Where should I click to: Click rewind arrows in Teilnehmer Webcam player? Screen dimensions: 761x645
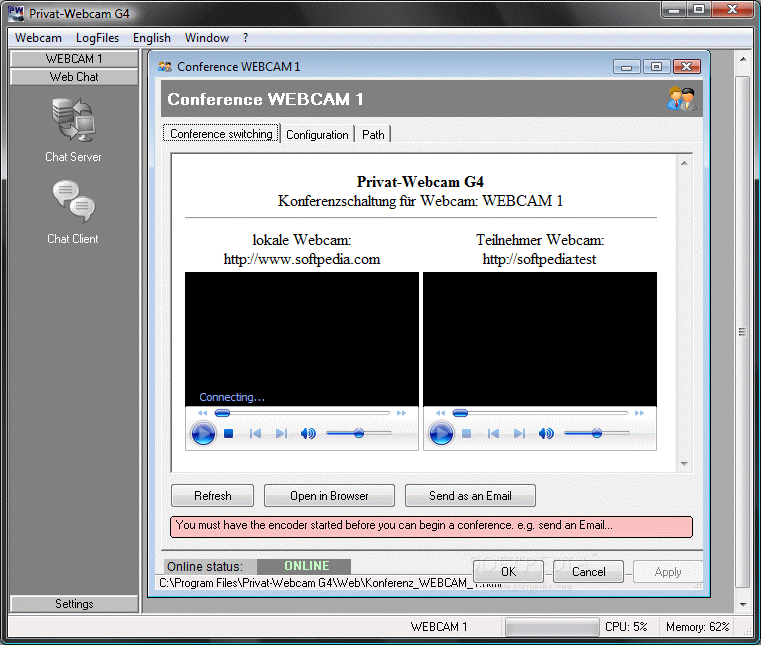[441, 413]
